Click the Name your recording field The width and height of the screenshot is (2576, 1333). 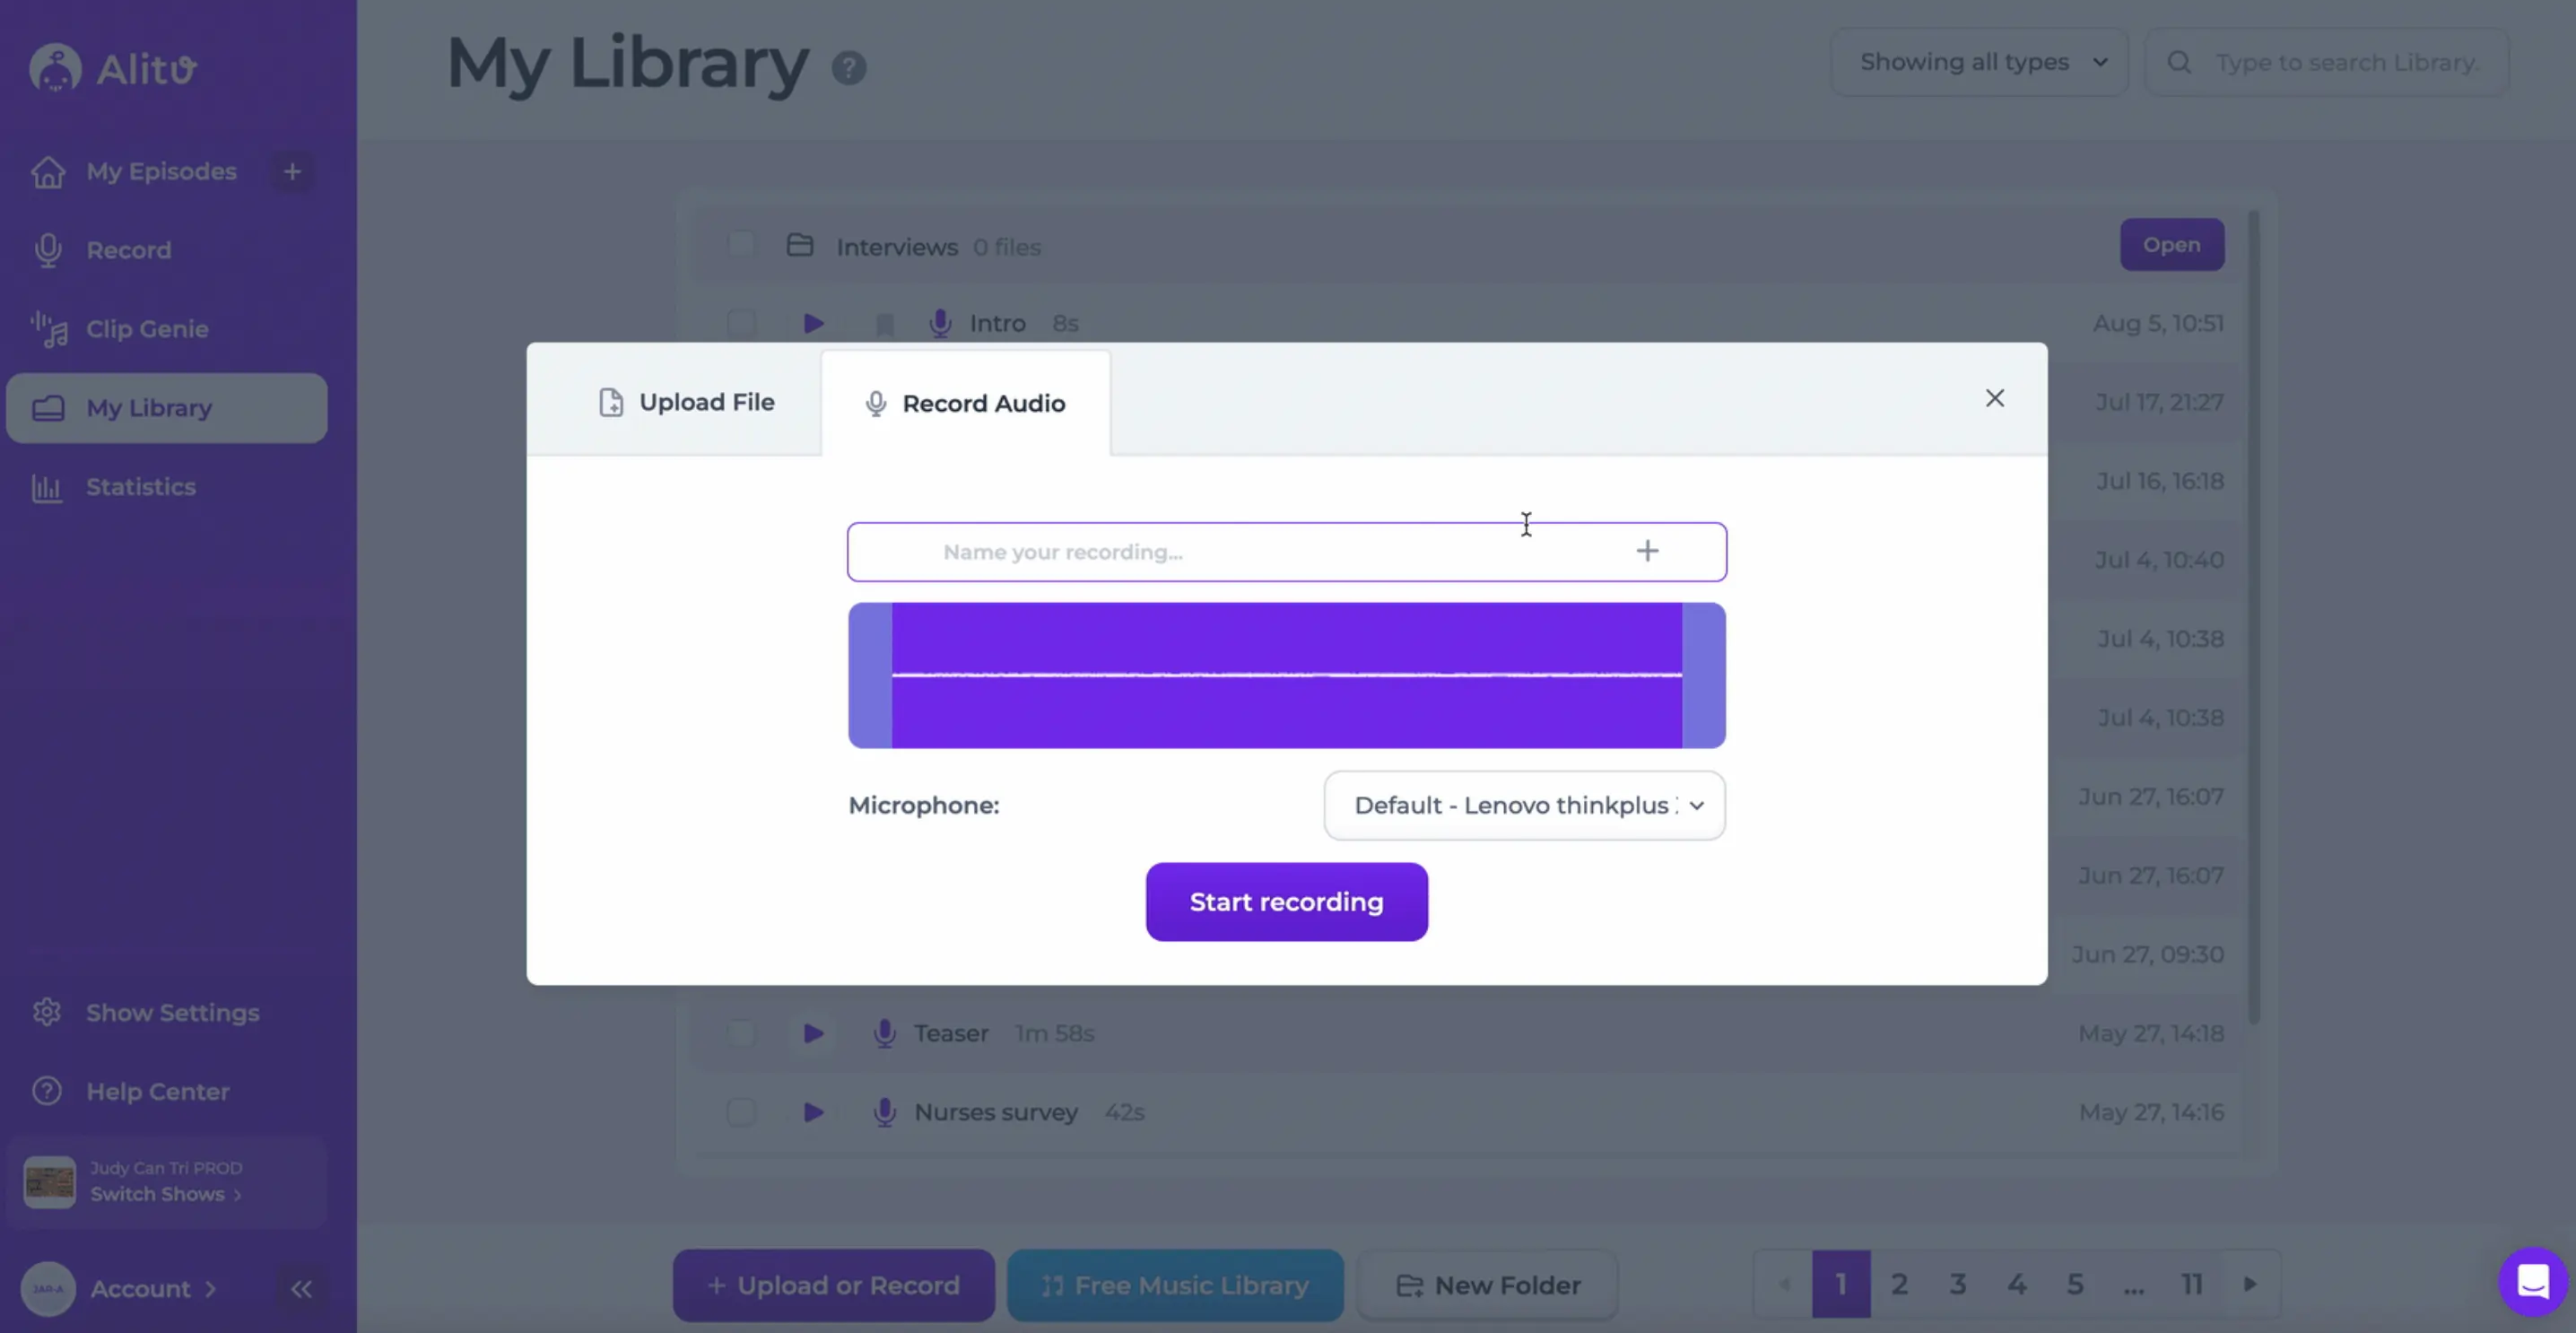tap(1287, 552)
